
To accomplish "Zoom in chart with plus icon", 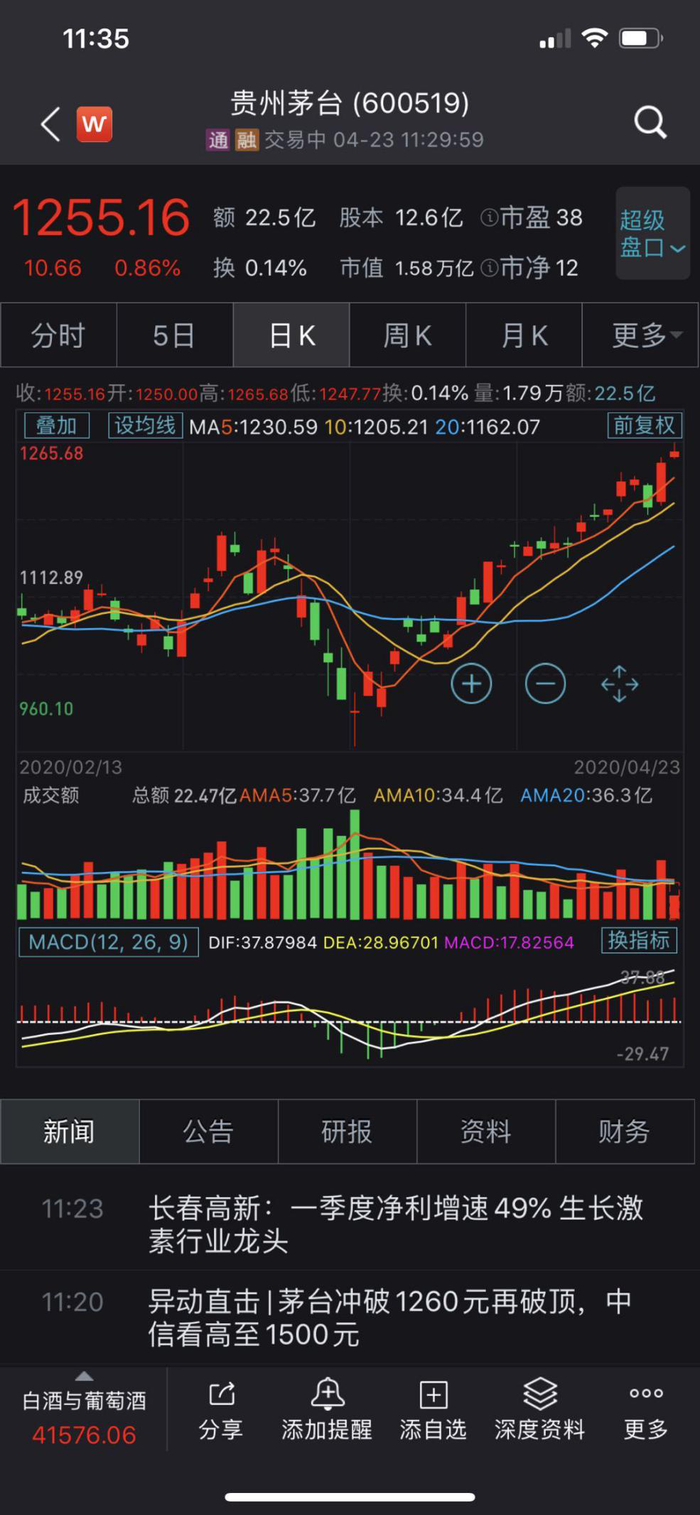I will click(471, 684).
